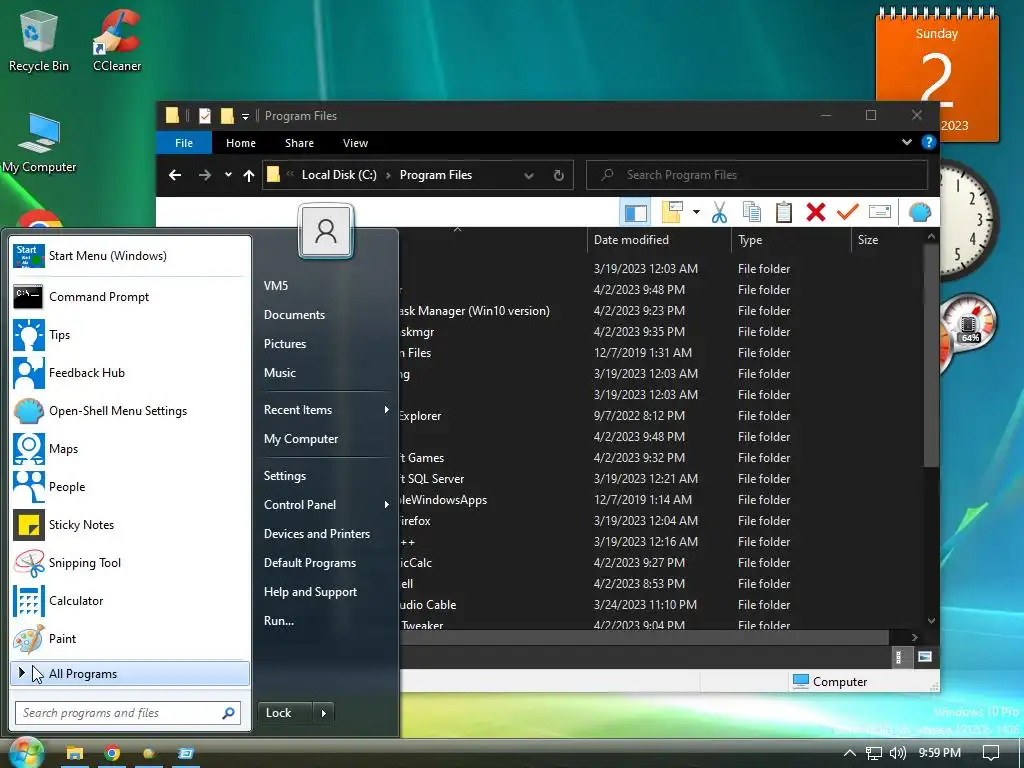
Task: Open Open-Shell Menu Settings
Action: pyautogui.click(x=130, y=411)
